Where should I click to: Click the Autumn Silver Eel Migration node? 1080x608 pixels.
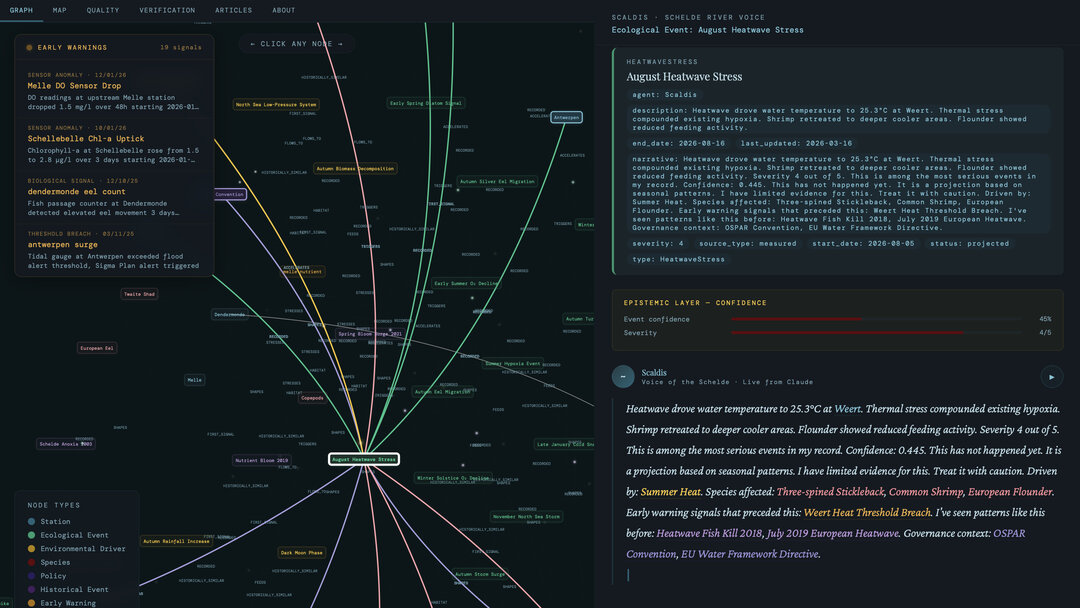click(x=497, y=182)
